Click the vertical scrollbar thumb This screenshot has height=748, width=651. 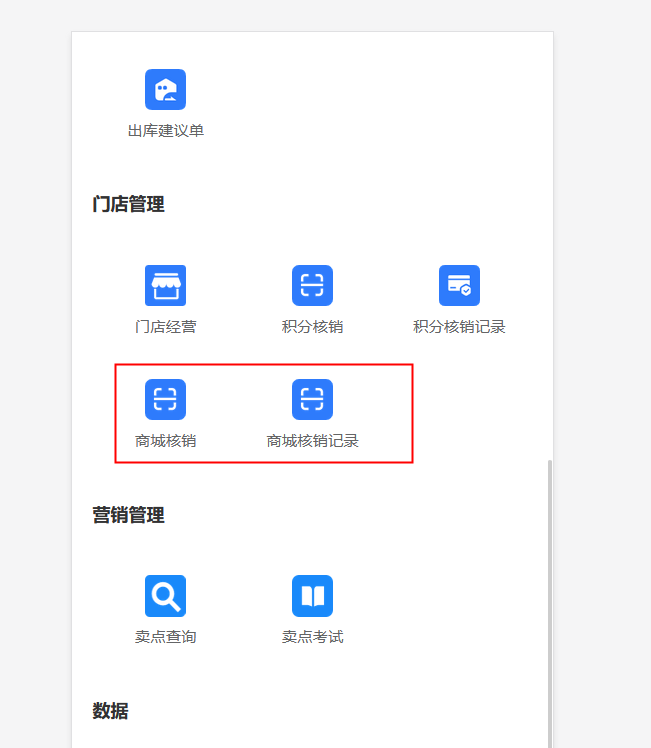pyautogui.click(x=548, y=600)
